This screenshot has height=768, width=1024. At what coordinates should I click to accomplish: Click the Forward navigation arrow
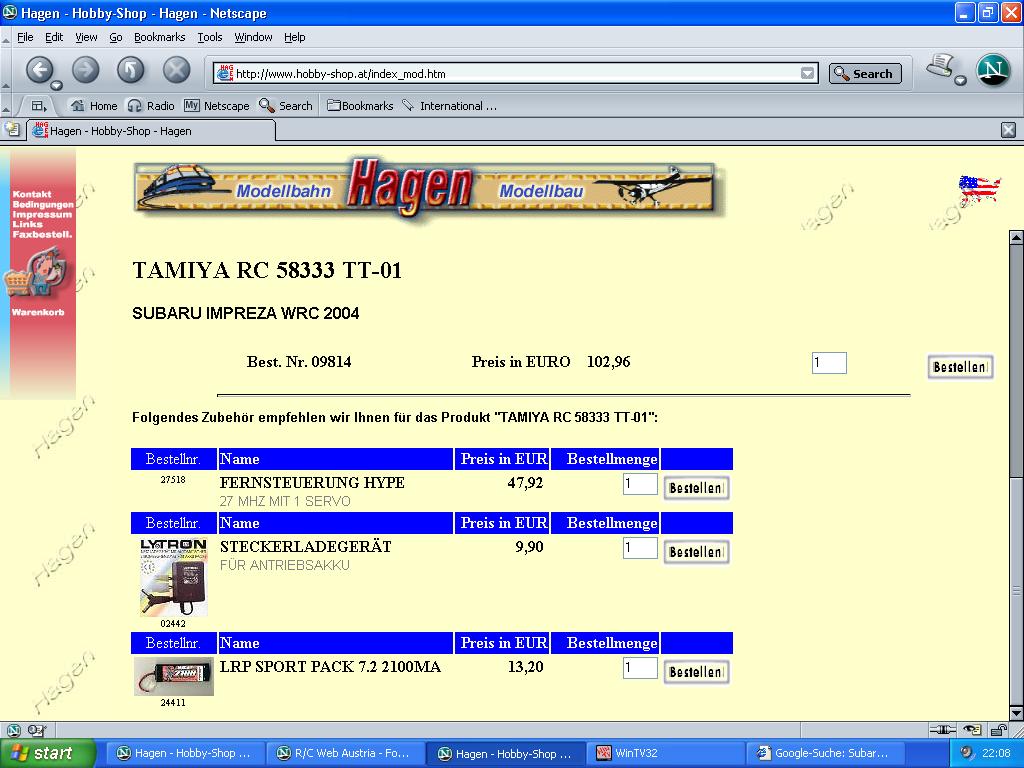86,69
